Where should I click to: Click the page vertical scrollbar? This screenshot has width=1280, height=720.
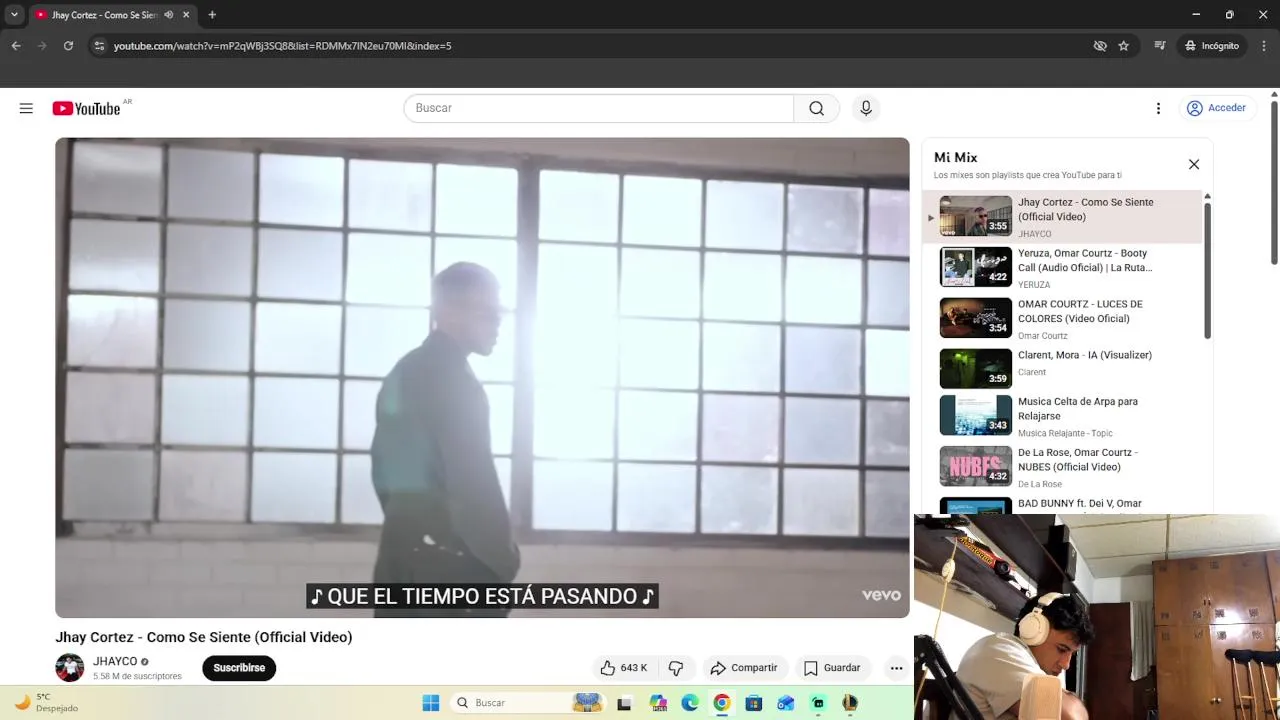[1274, 185]
